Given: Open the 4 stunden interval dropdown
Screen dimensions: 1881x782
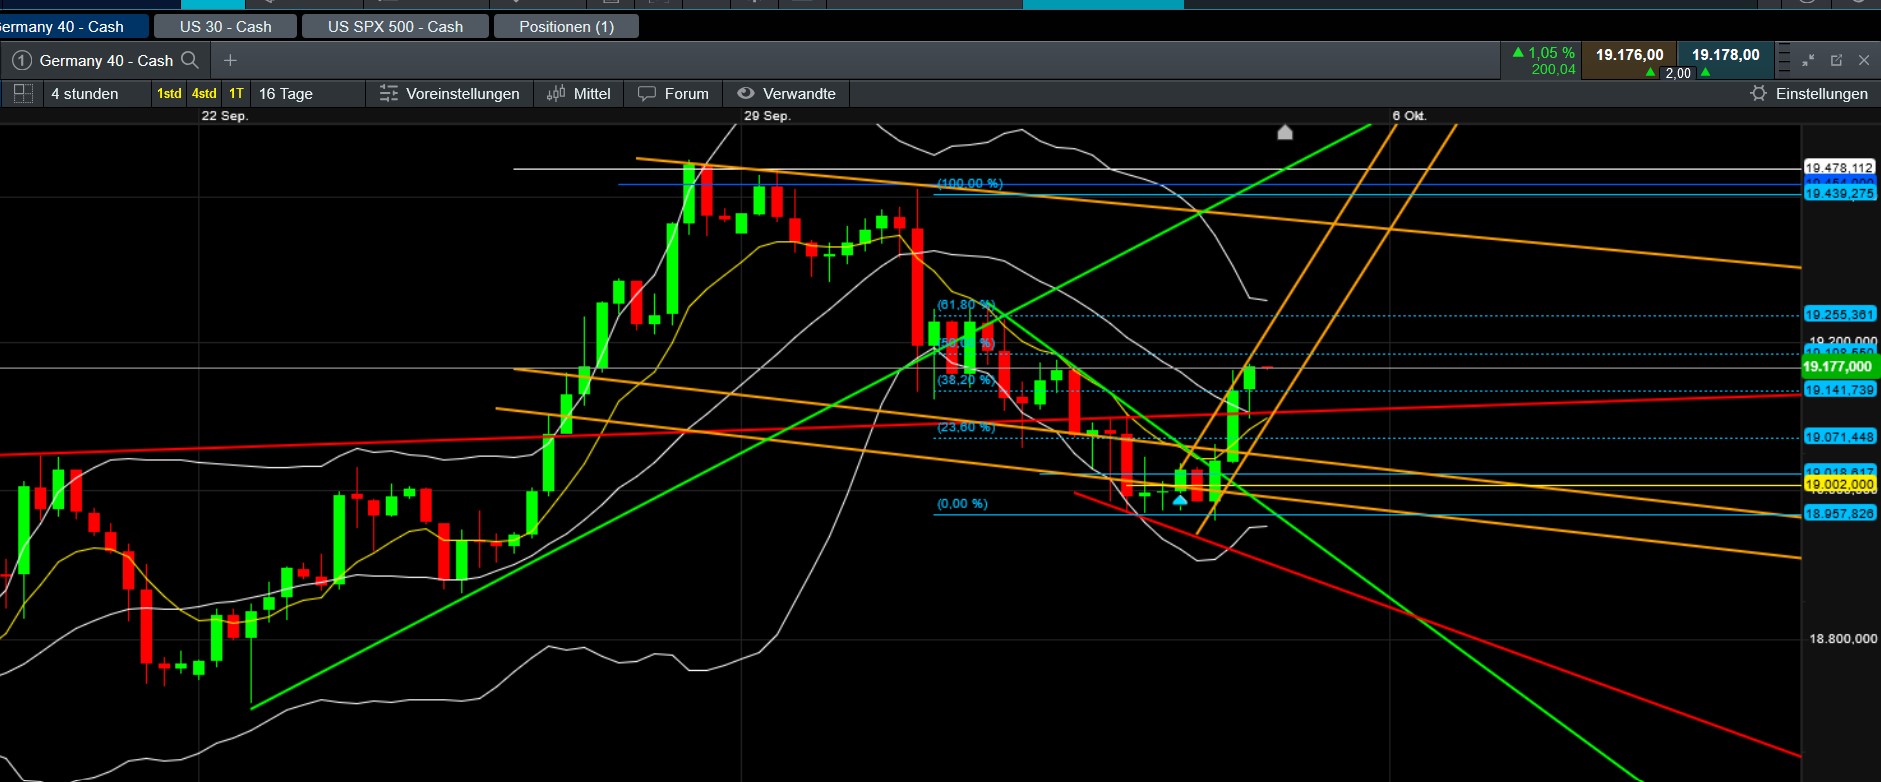Looking at the screenshot, I should (85, 94).
